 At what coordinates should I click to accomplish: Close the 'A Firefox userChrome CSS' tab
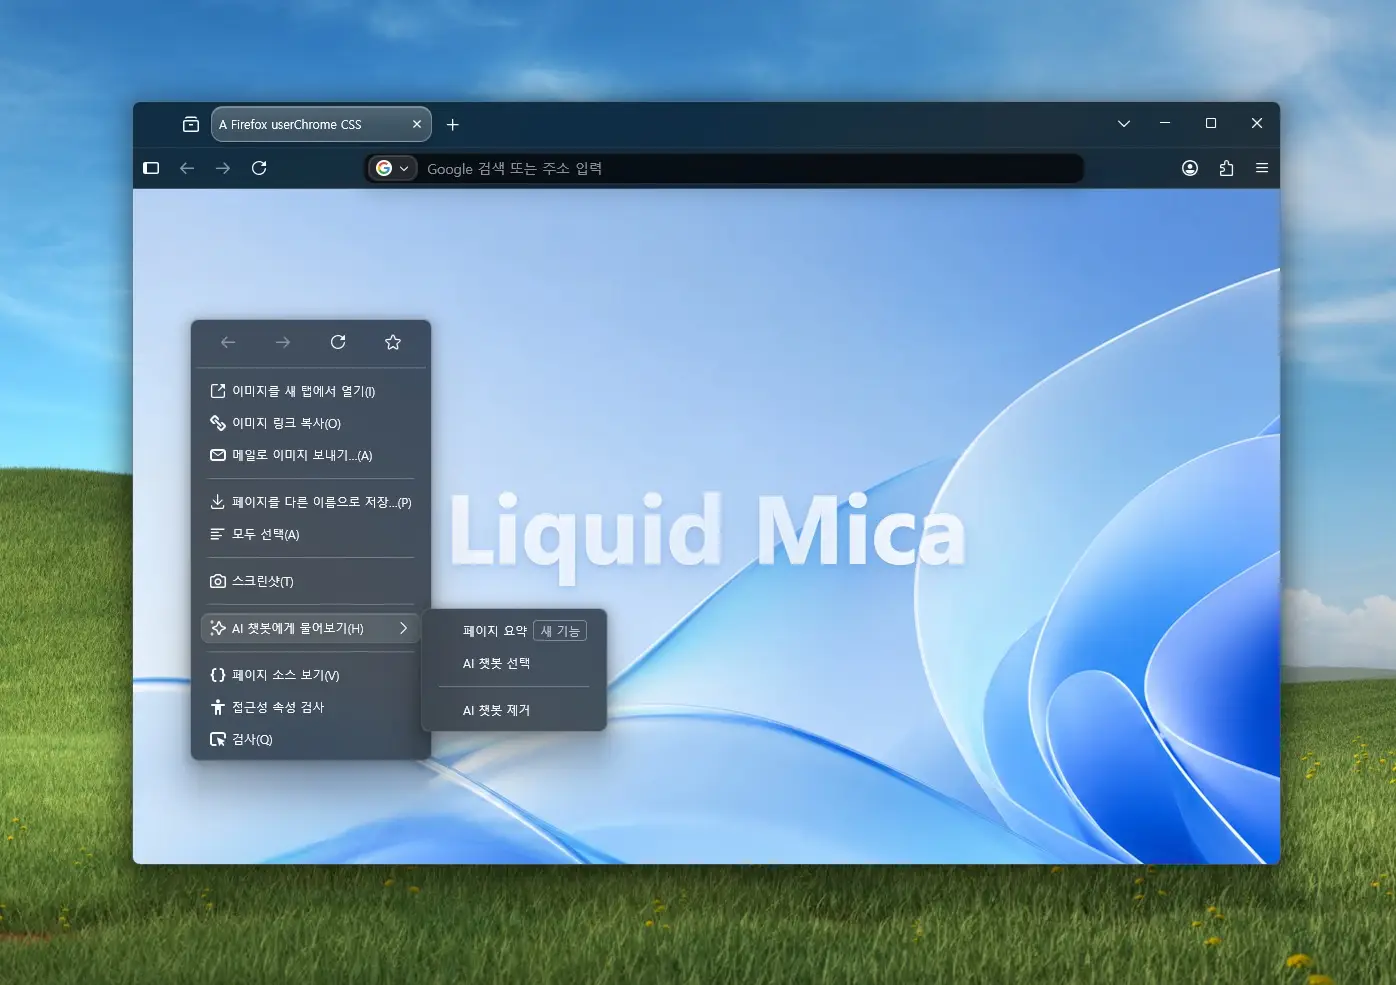coord(417,124)
